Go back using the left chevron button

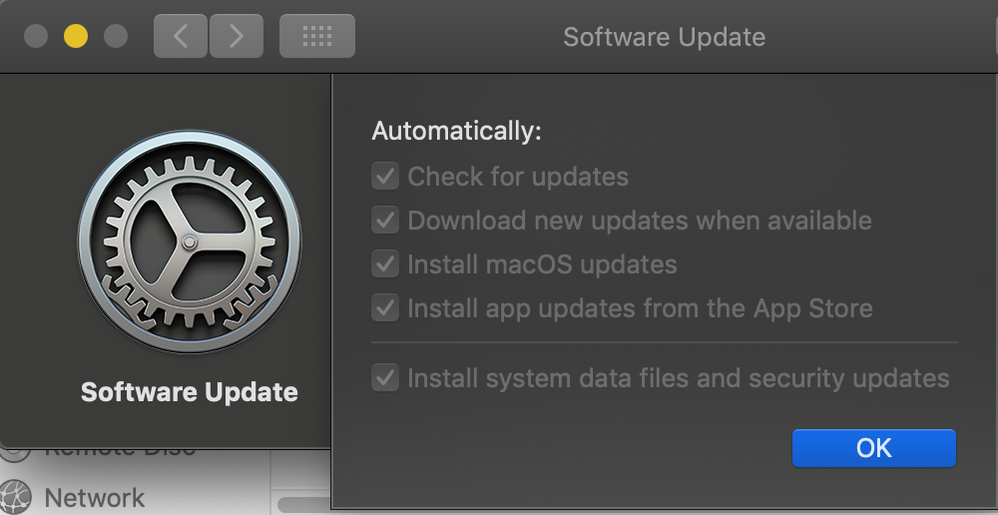(181, 36)
